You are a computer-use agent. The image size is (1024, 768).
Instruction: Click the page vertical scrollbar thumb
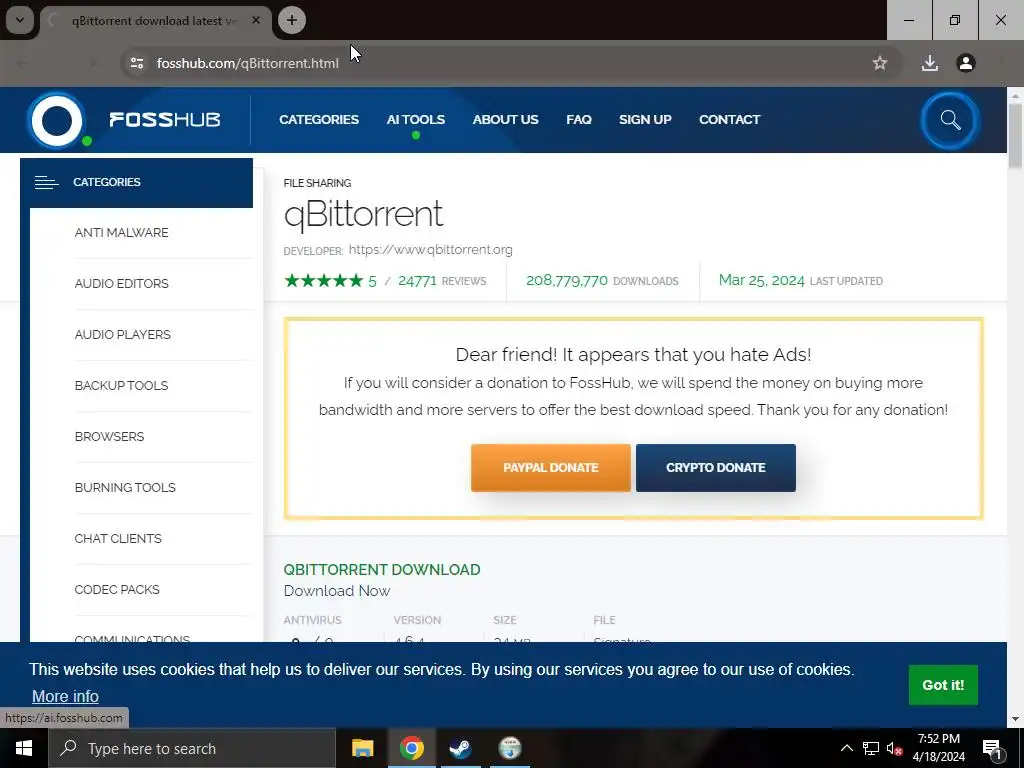1016,135
